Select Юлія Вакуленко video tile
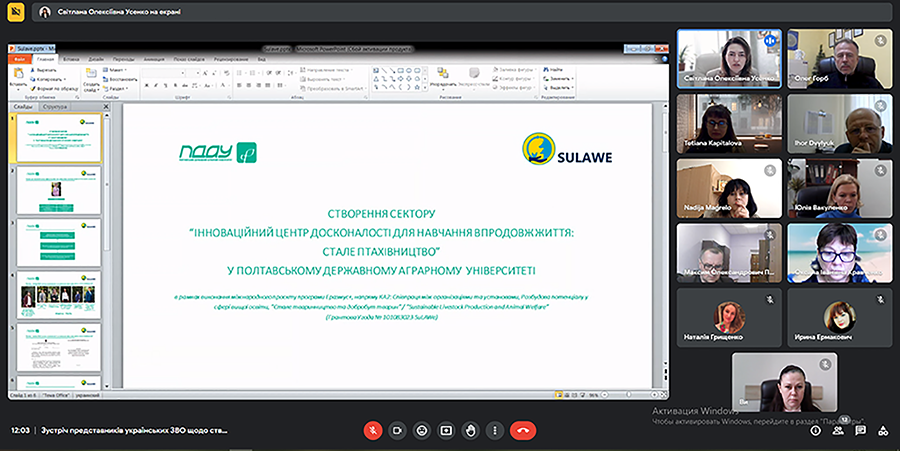The width and height of the screenshot is (900, 451). (840, 188)
